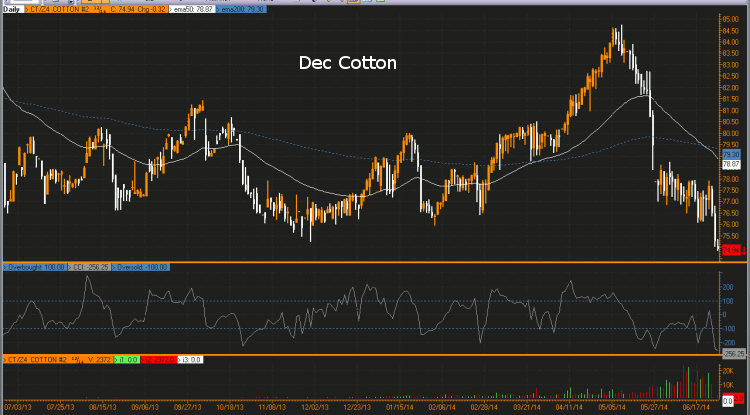
Task: Click the orange divider above the volume pane
Action: (360, 354)
